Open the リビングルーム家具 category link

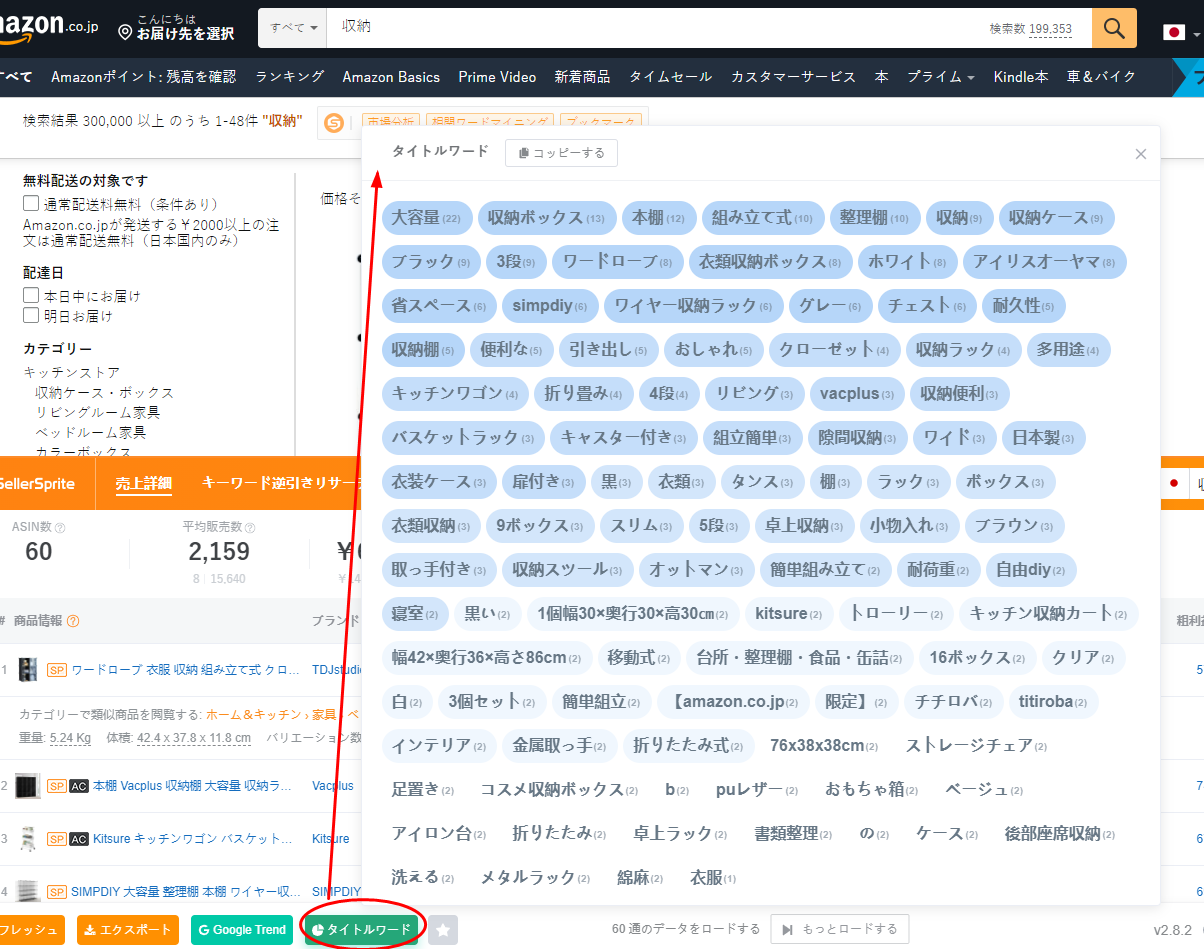[98, 412]
